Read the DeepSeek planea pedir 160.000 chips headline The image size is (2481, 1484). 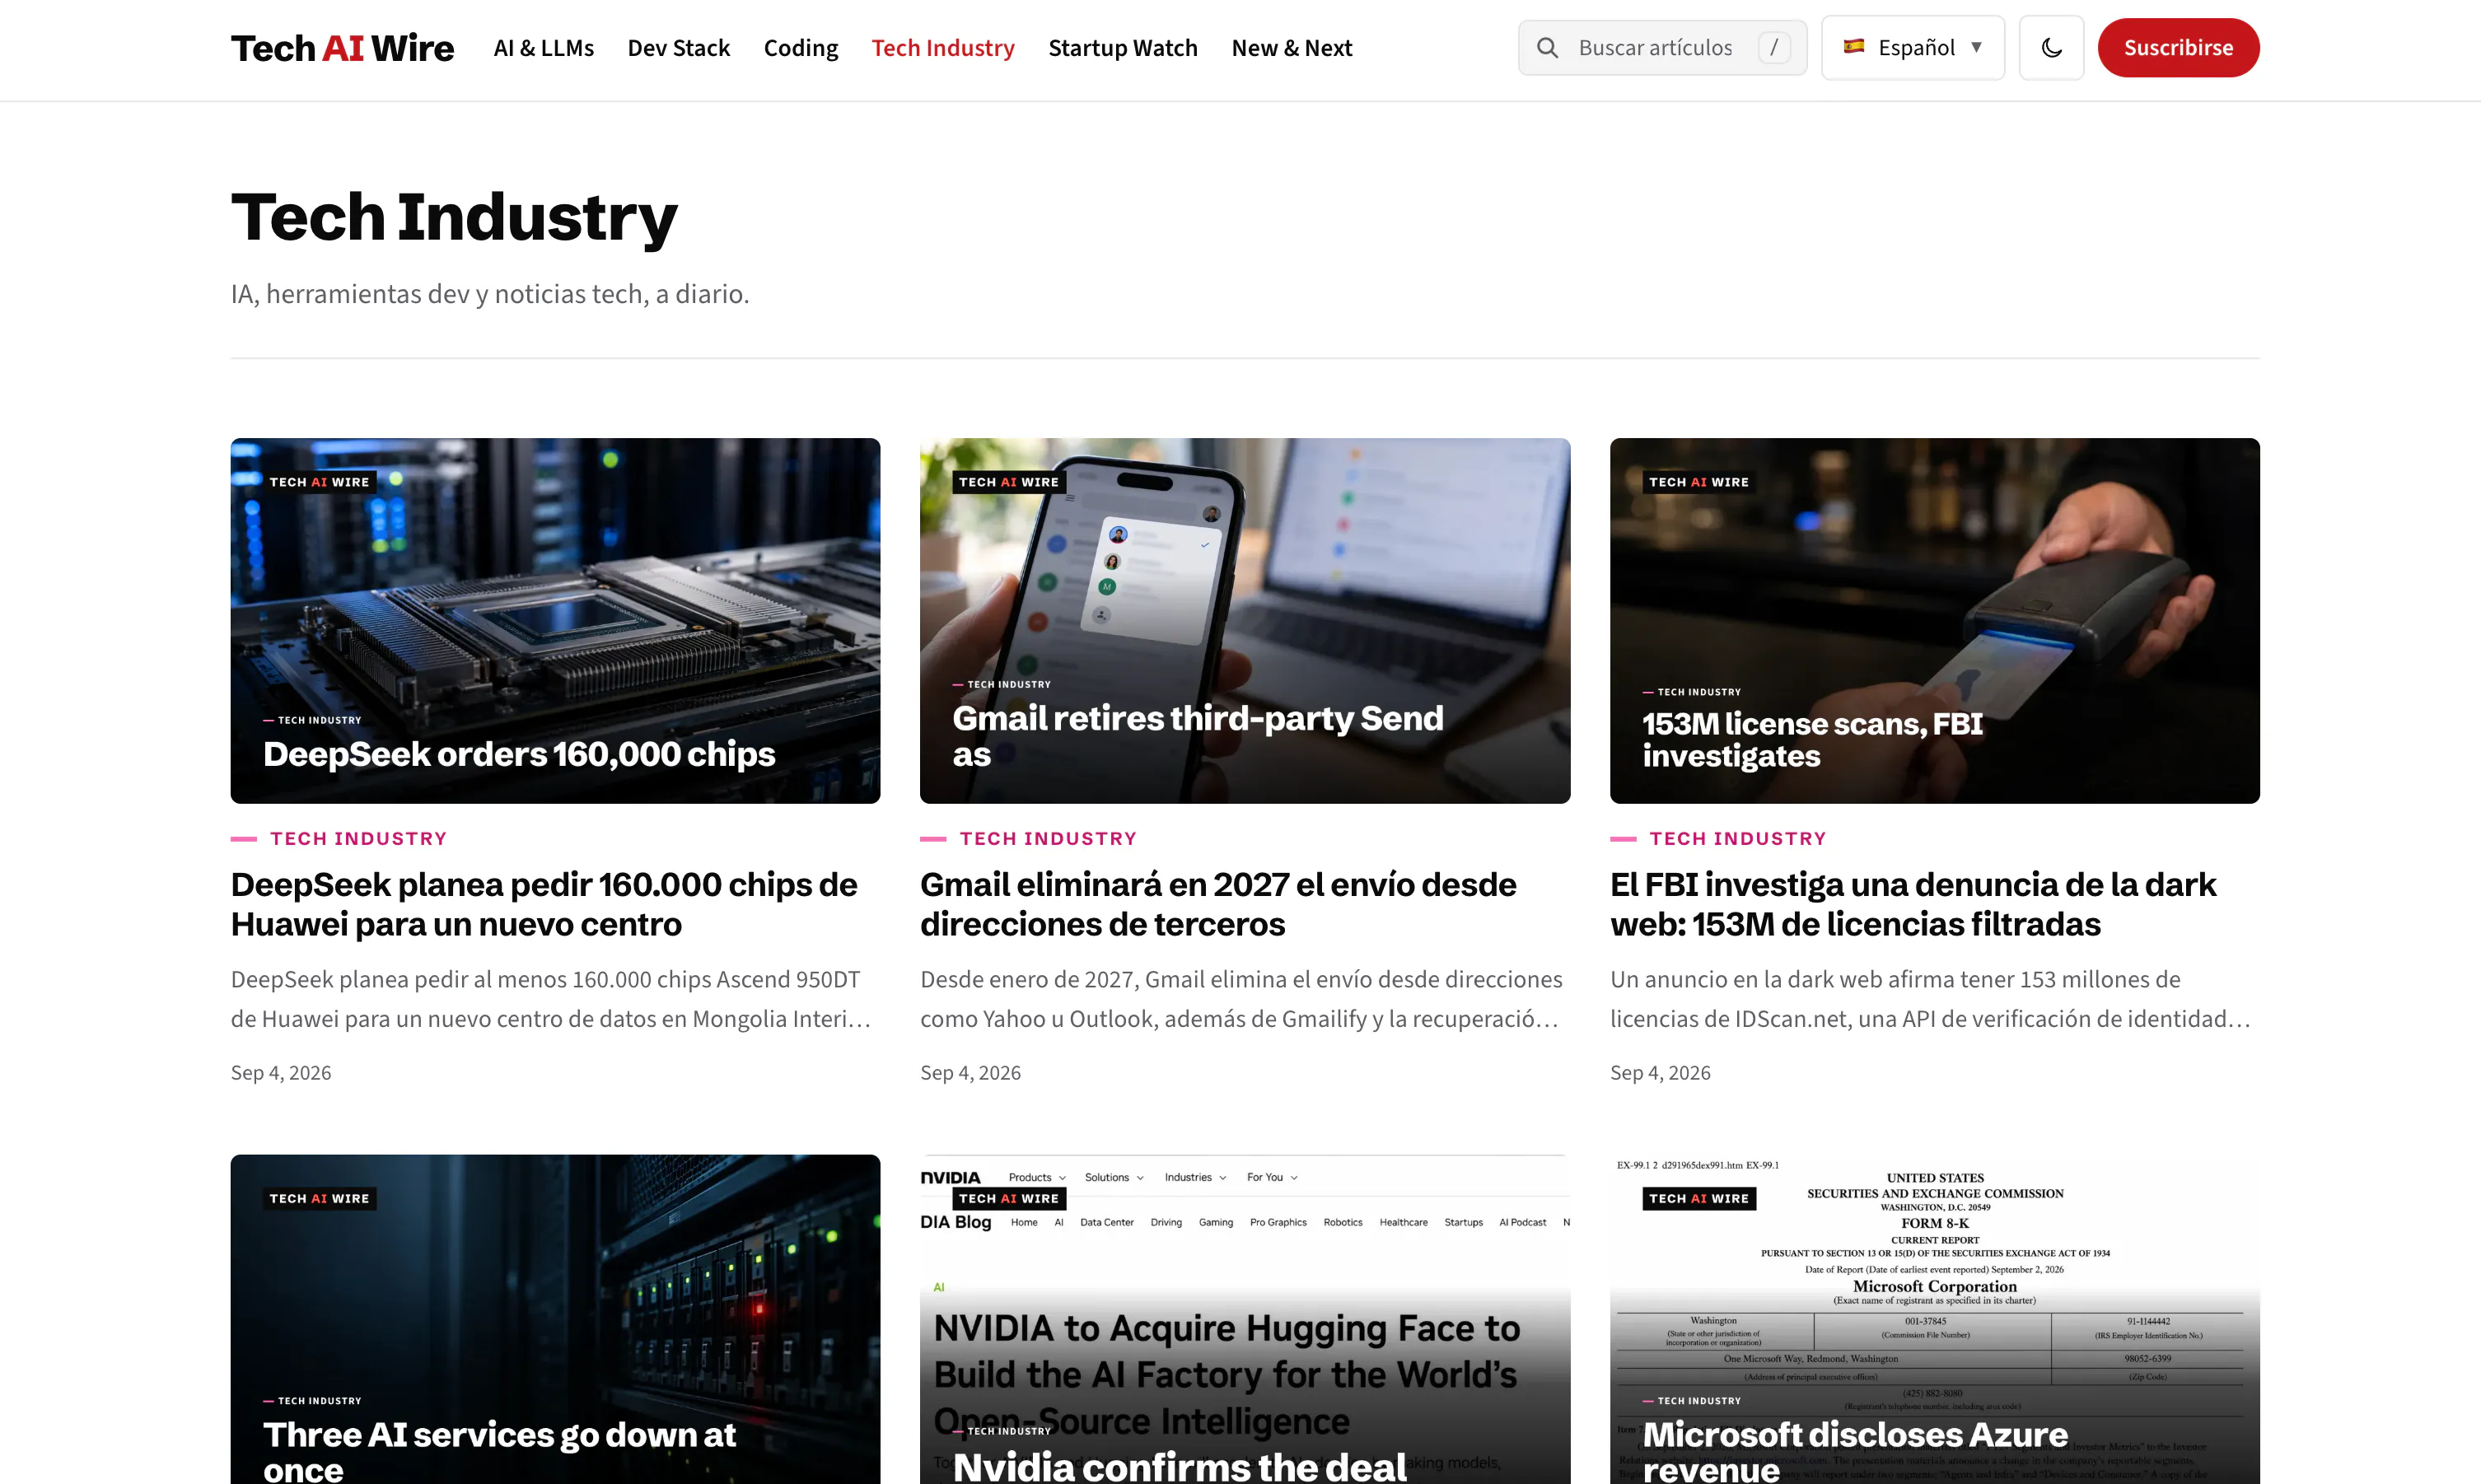click(x=544, y=904)
